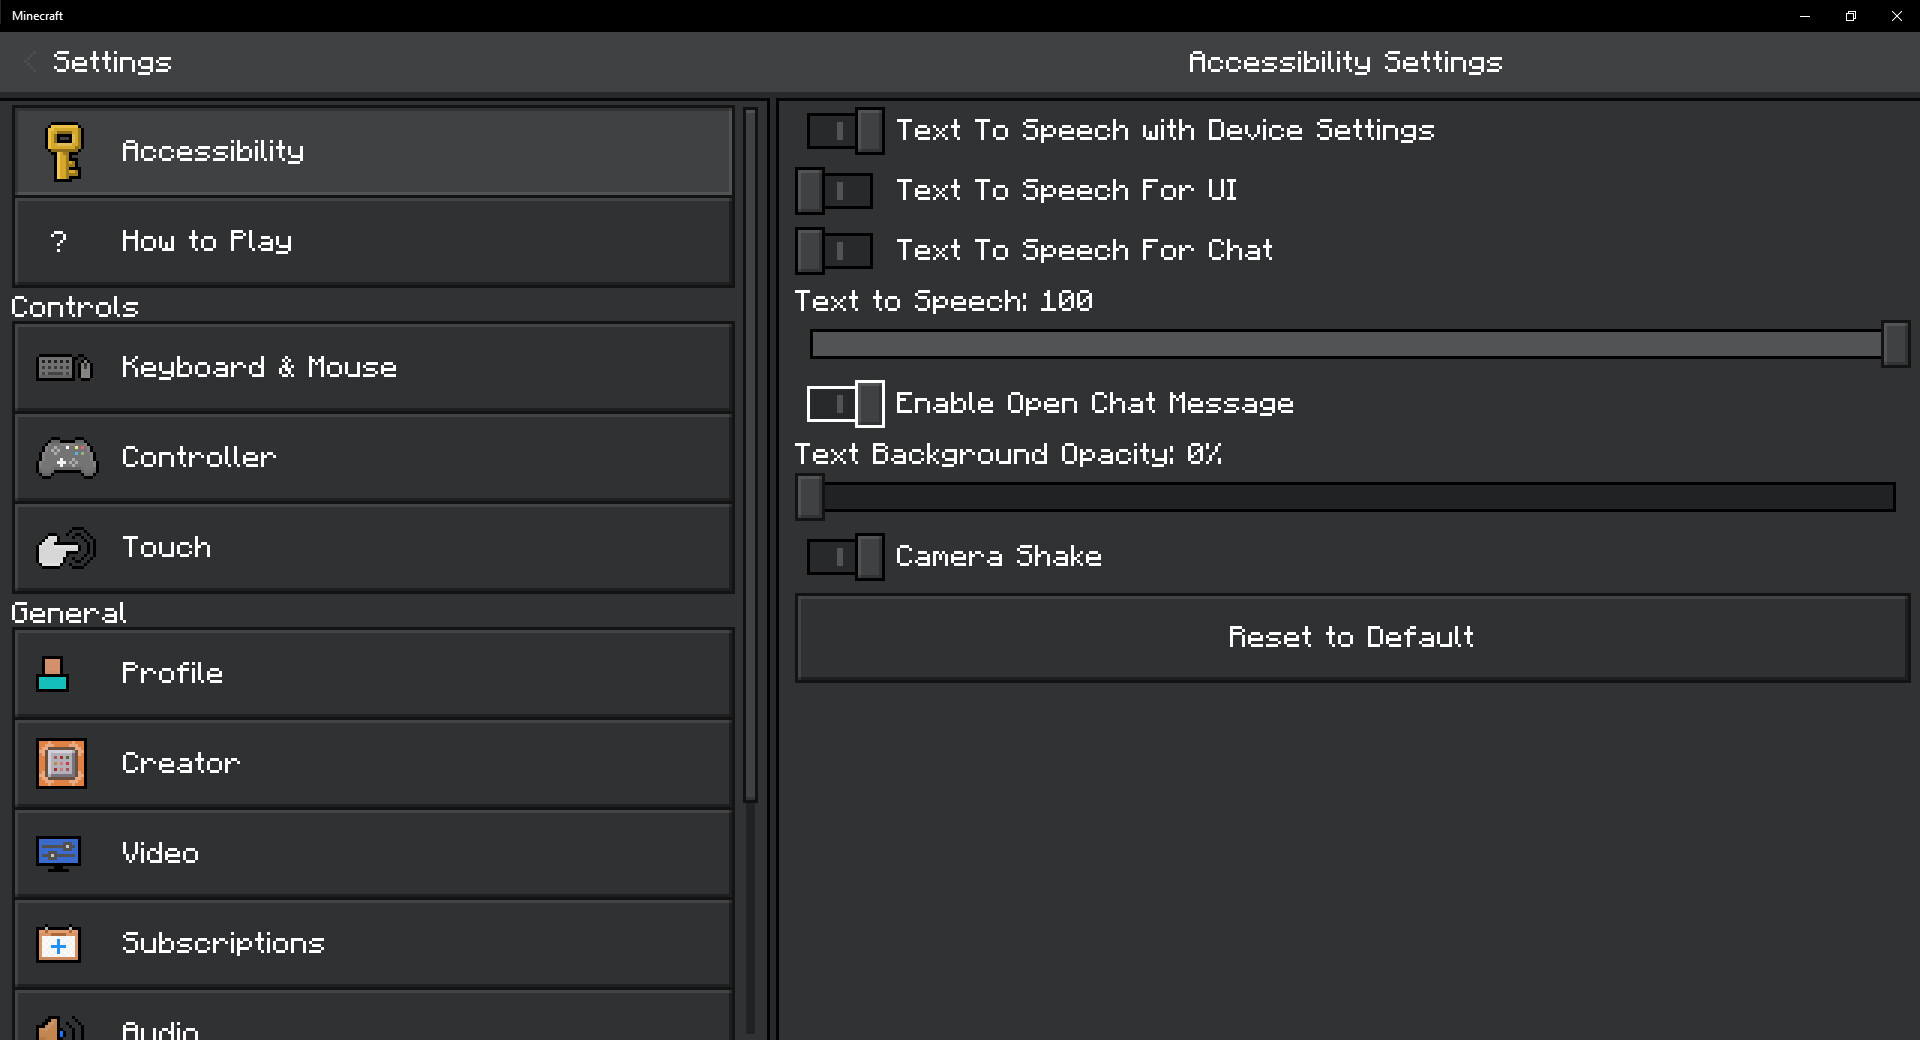Enable Text To Speech For UI
The width and height of the screenshot is (1920, 1040).
834,191
